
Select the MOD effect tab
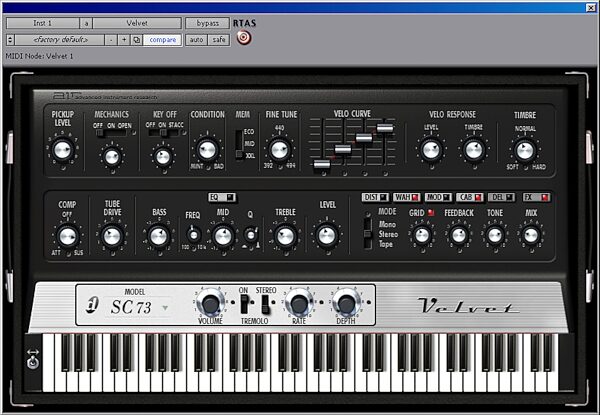click(x=438, y=197)
